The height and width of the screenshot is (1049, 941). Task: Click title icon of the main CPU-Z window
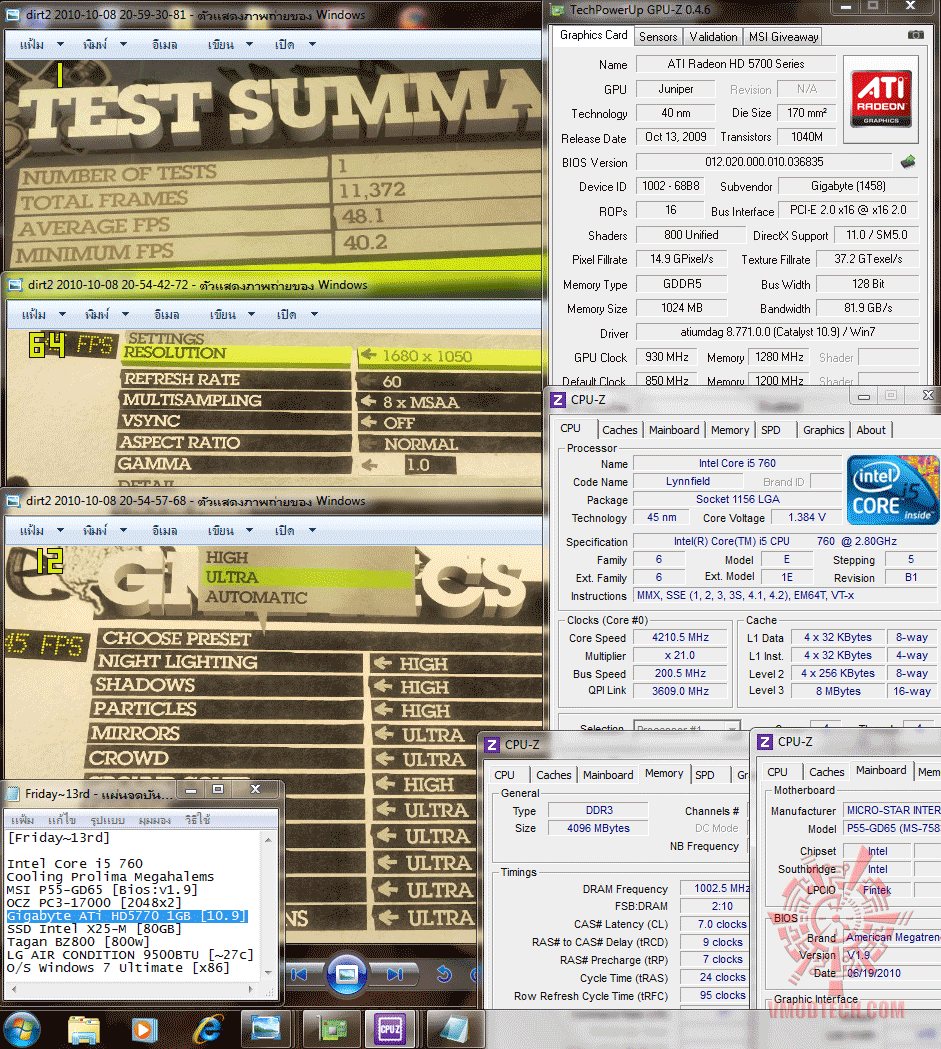(x=558, y=400)
